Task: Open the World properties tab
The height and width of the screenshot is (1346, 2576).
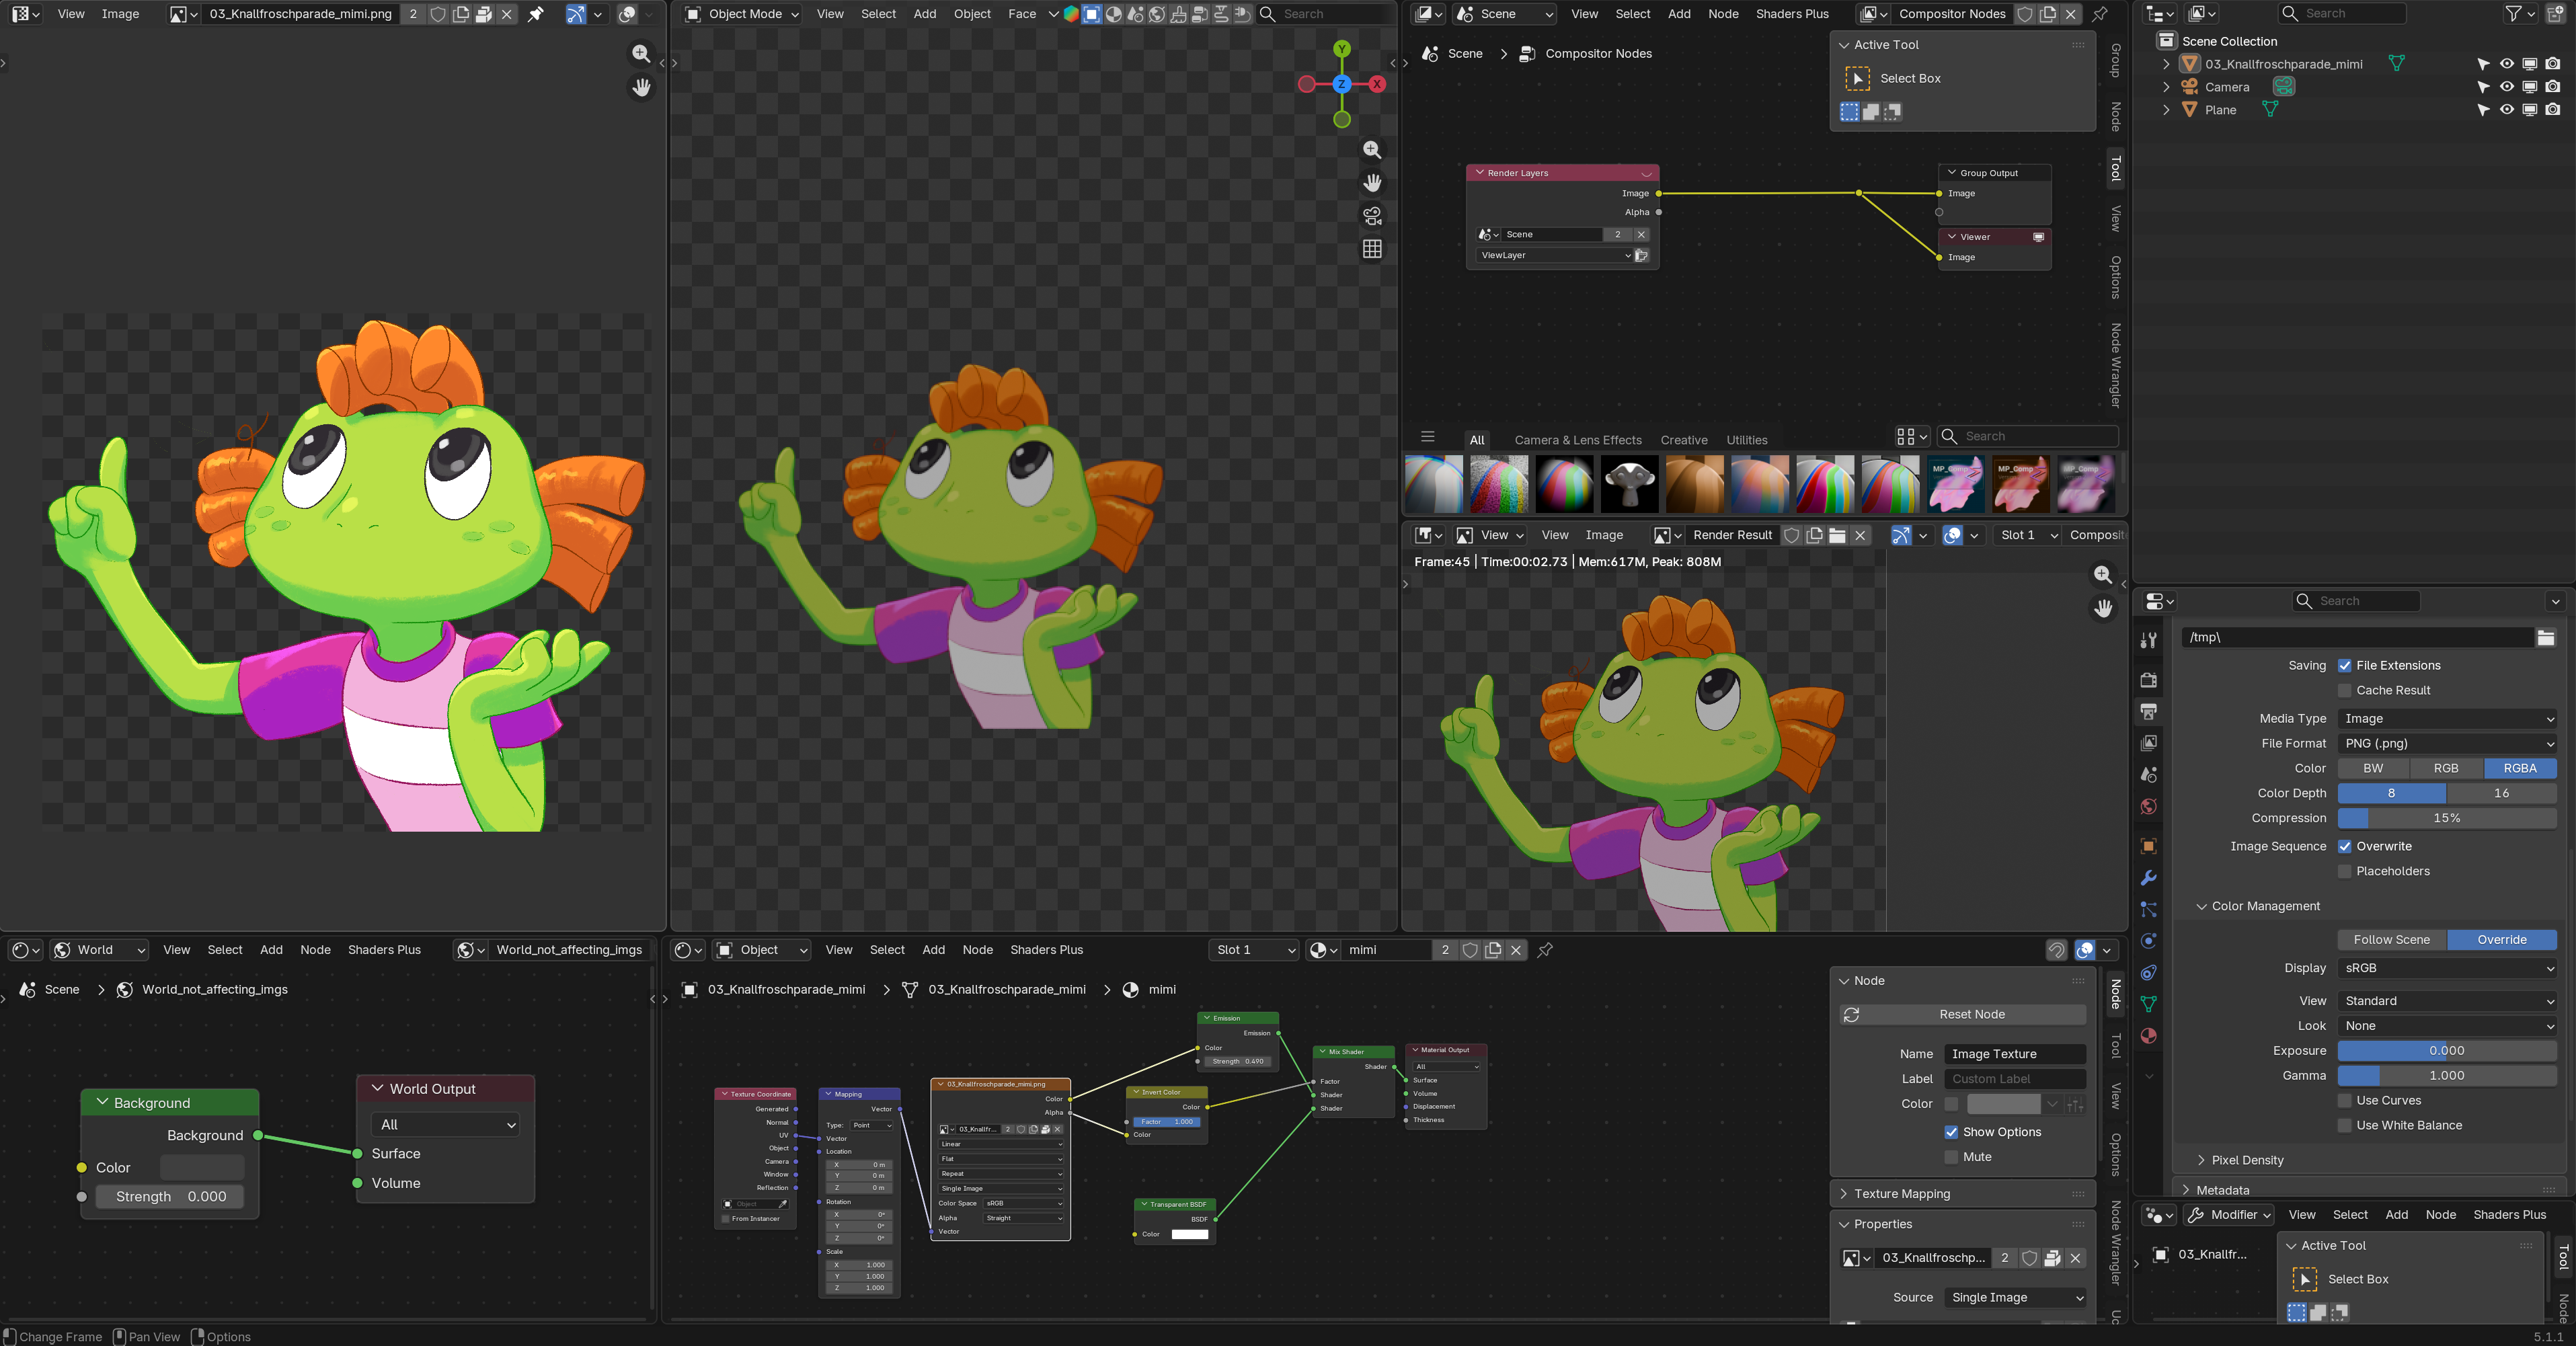Action: (2148, 807)
